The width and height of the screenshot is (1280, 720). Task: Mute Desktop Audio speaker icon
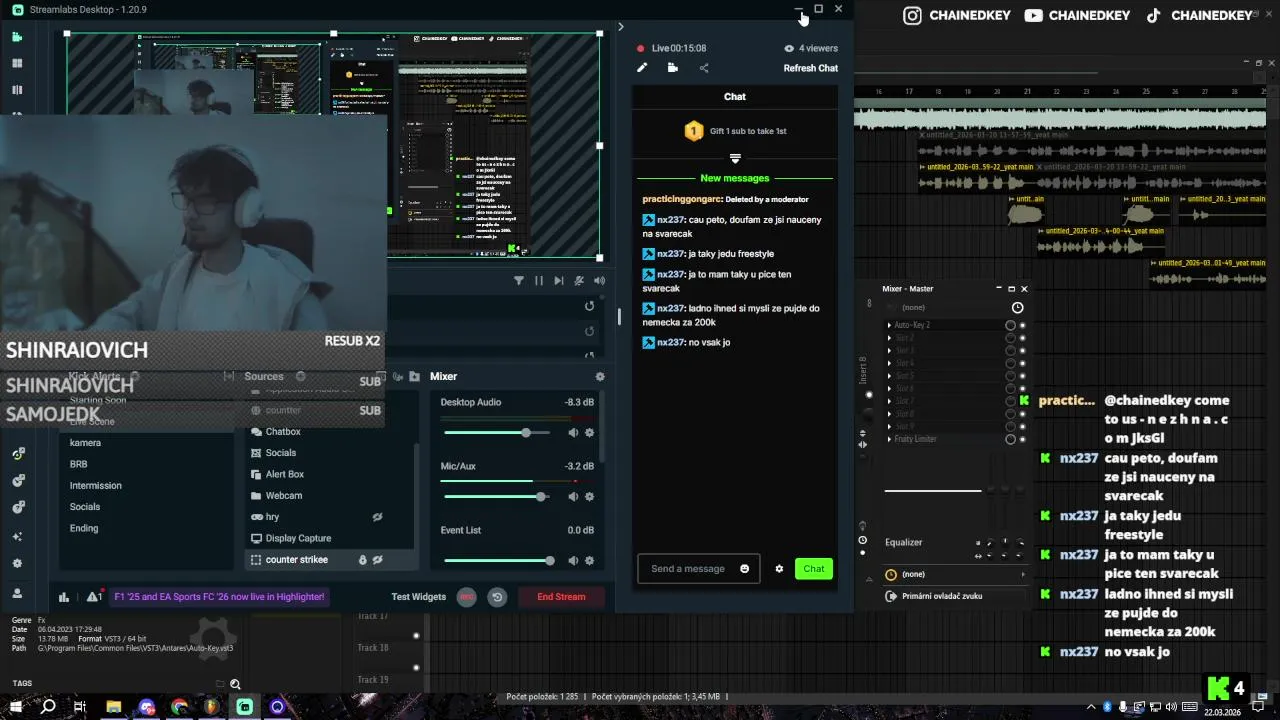click(573, 433)
